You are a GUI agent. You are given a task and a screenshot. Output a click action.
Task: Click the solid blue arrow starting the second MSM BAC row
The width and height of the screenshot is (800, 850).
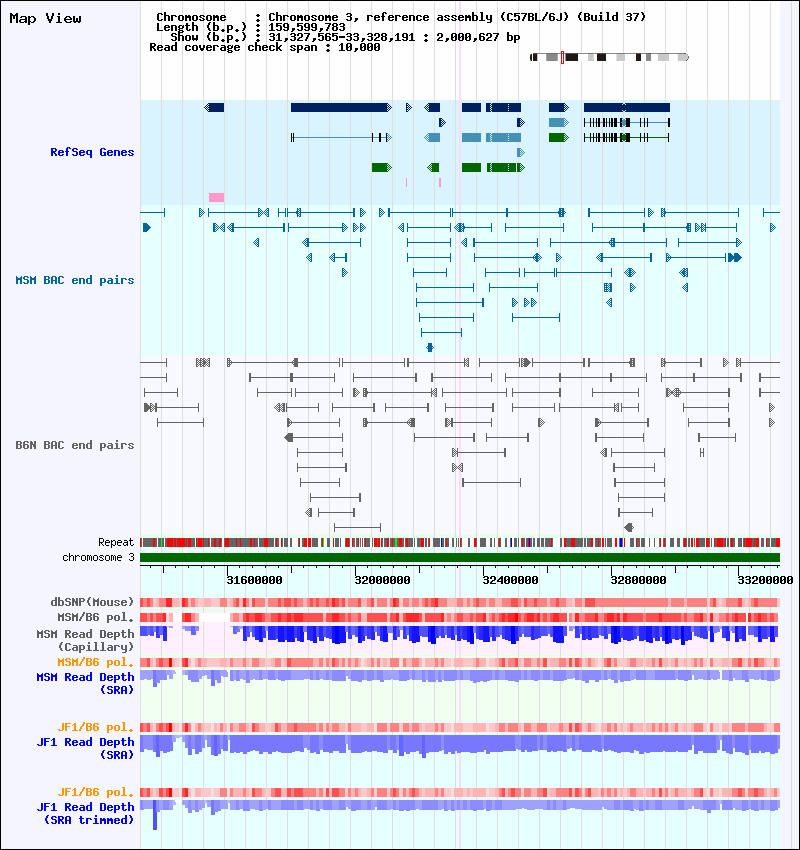[147, 228]
